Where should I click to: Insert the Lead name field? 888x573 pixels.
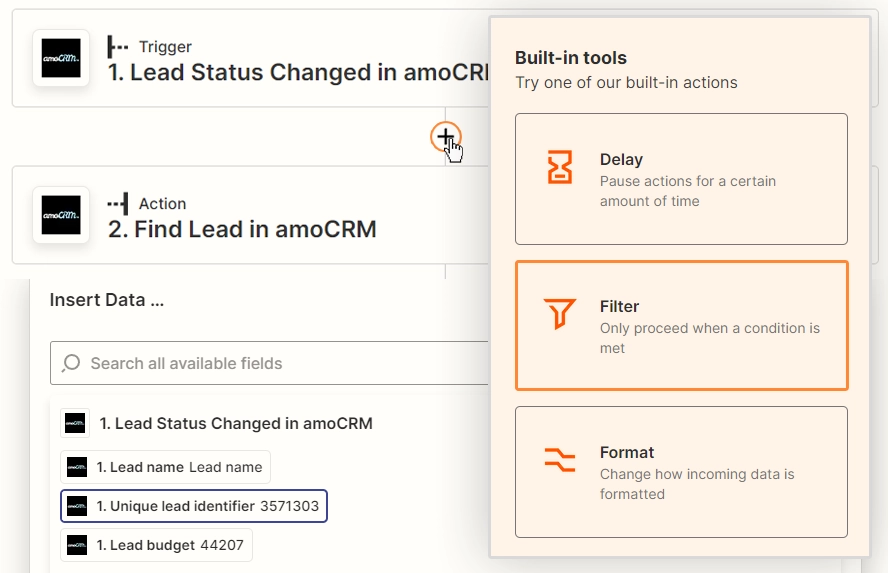point(165,467)
